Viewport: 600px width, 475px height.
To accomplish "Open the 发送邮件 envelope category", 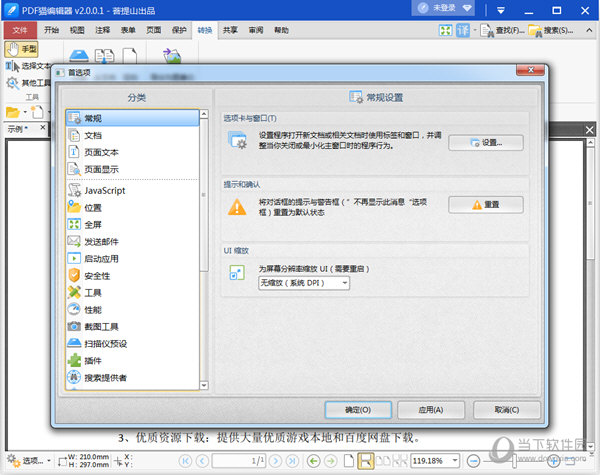I will pyautogui.click(x=74, y=241).
